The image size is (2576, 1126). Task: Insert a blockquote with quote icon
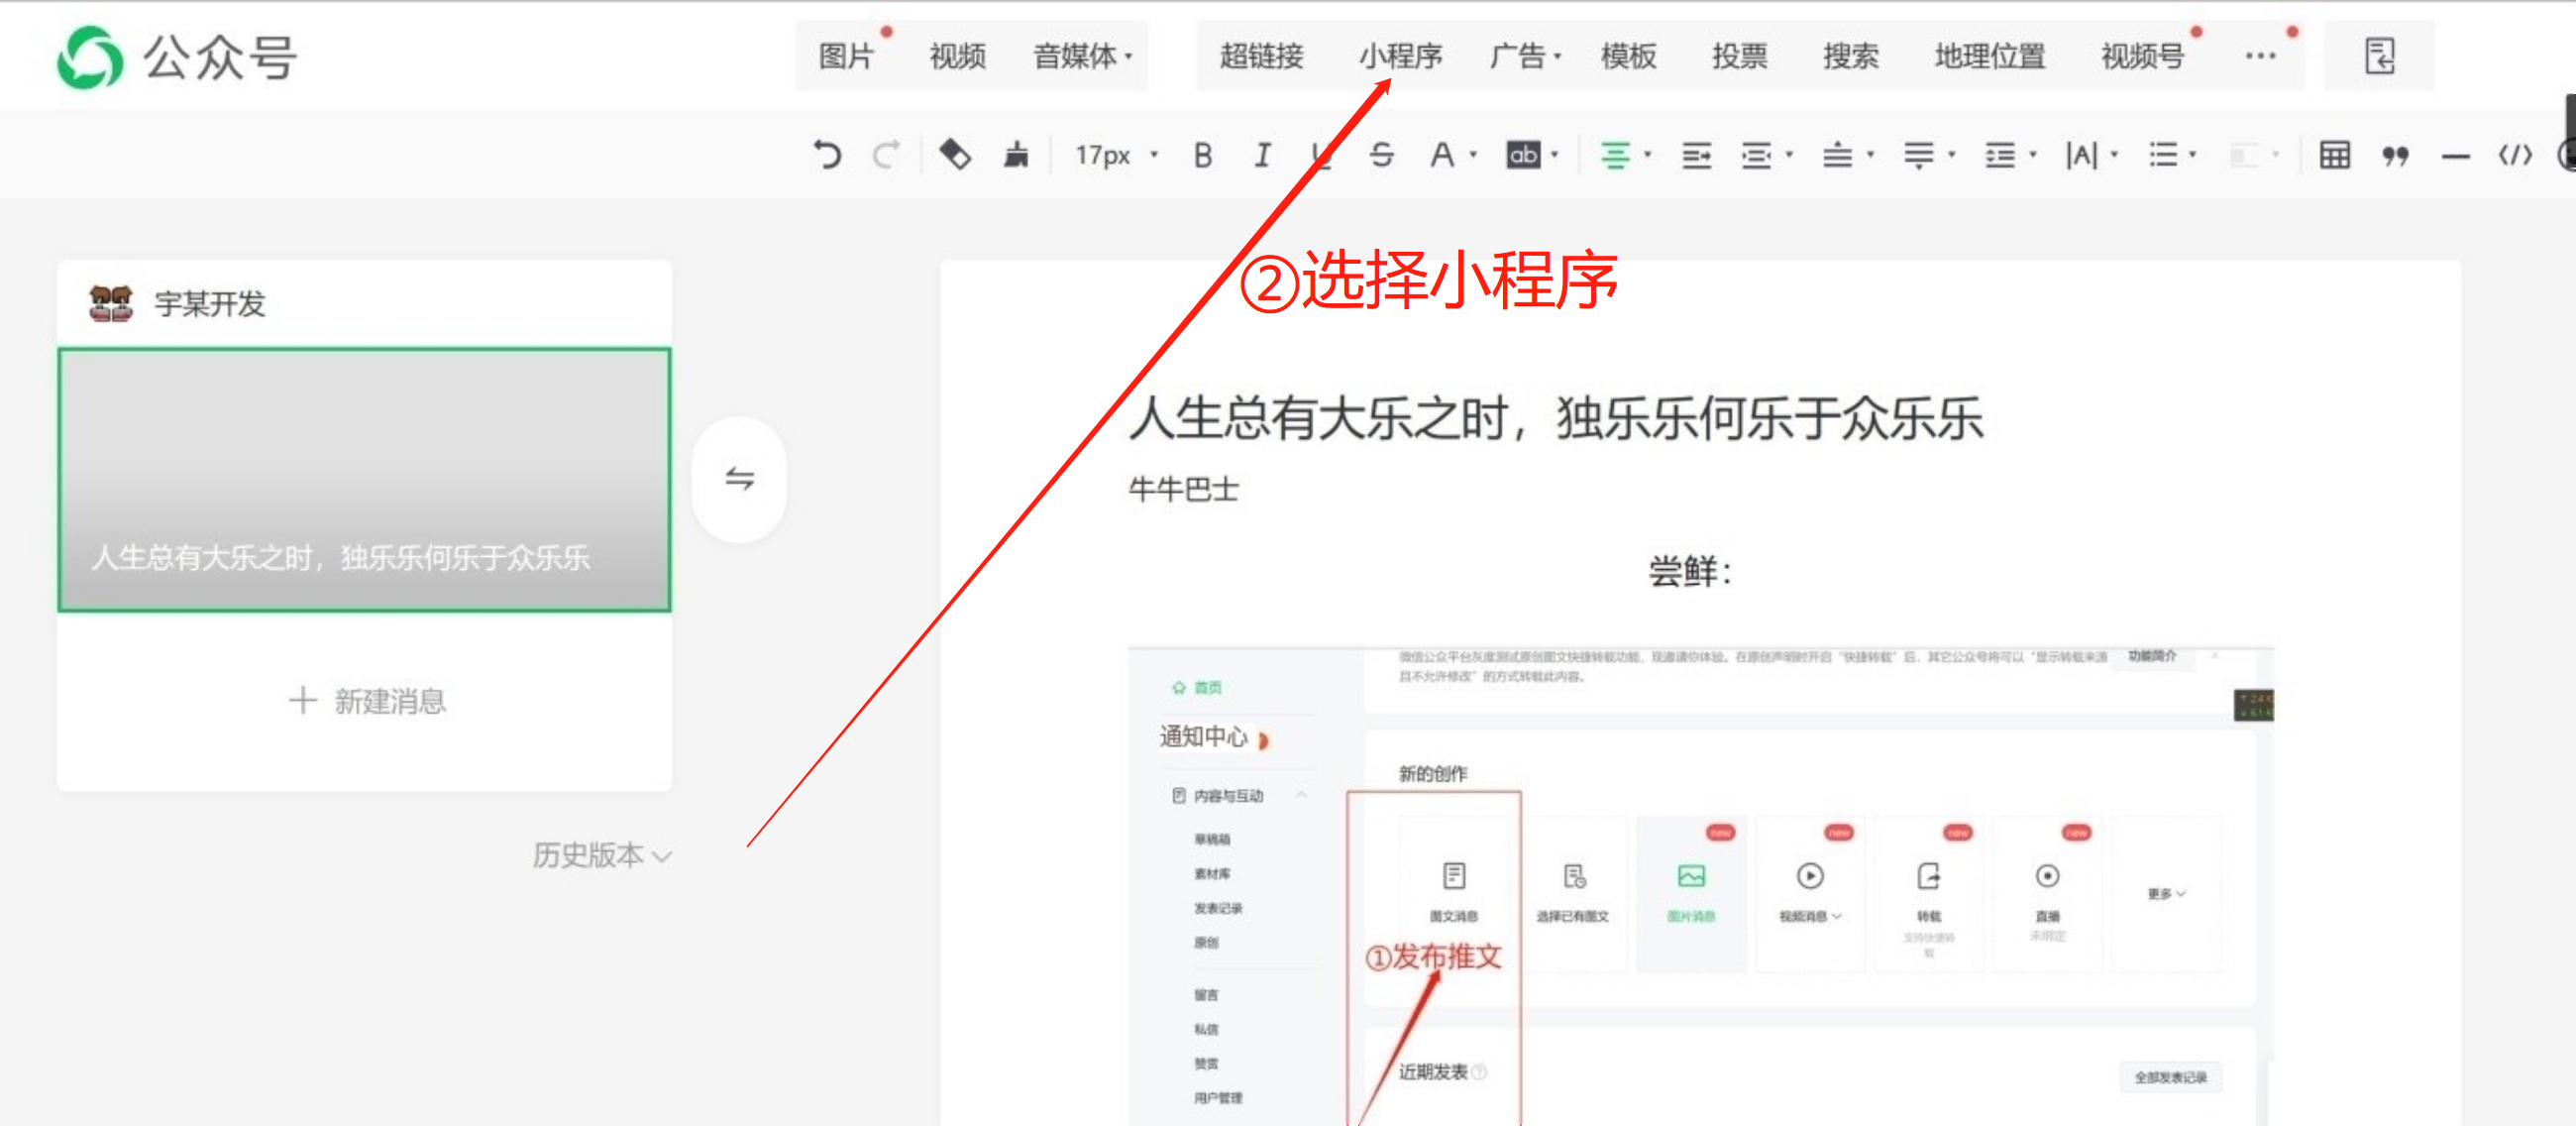pos(2394,155)
